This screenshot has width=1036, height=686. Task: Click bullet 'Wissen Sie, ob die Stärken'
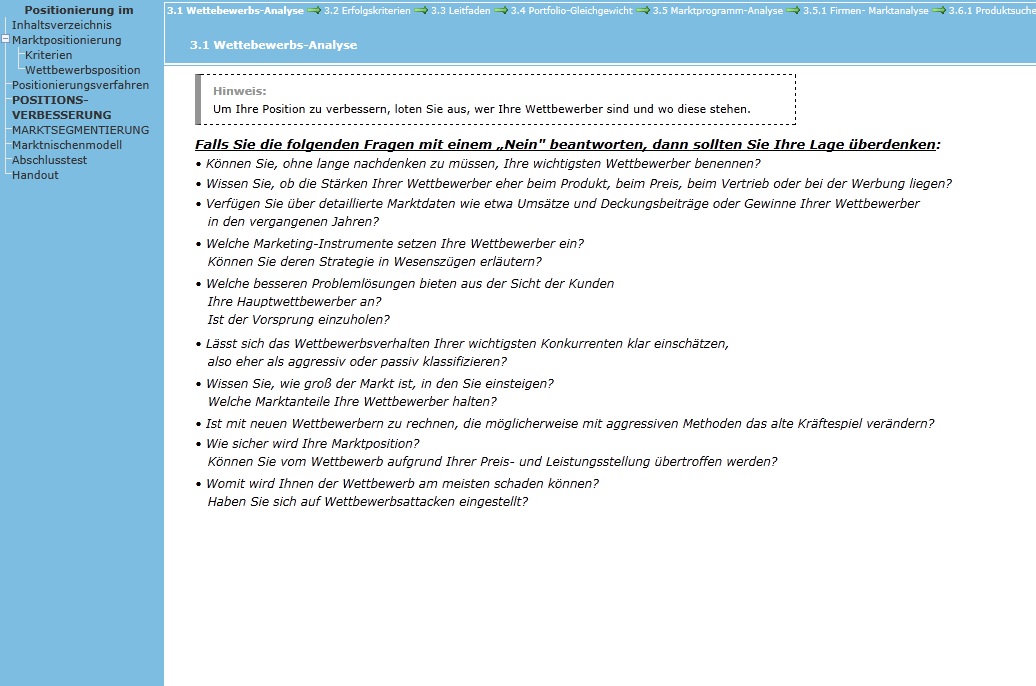pos(579,184)
